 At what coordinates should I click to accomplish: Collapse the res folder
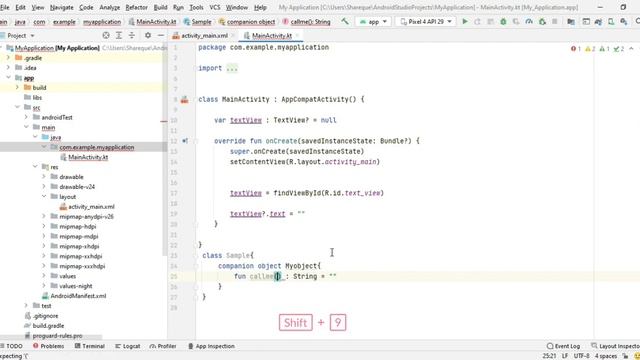(35, 167)
